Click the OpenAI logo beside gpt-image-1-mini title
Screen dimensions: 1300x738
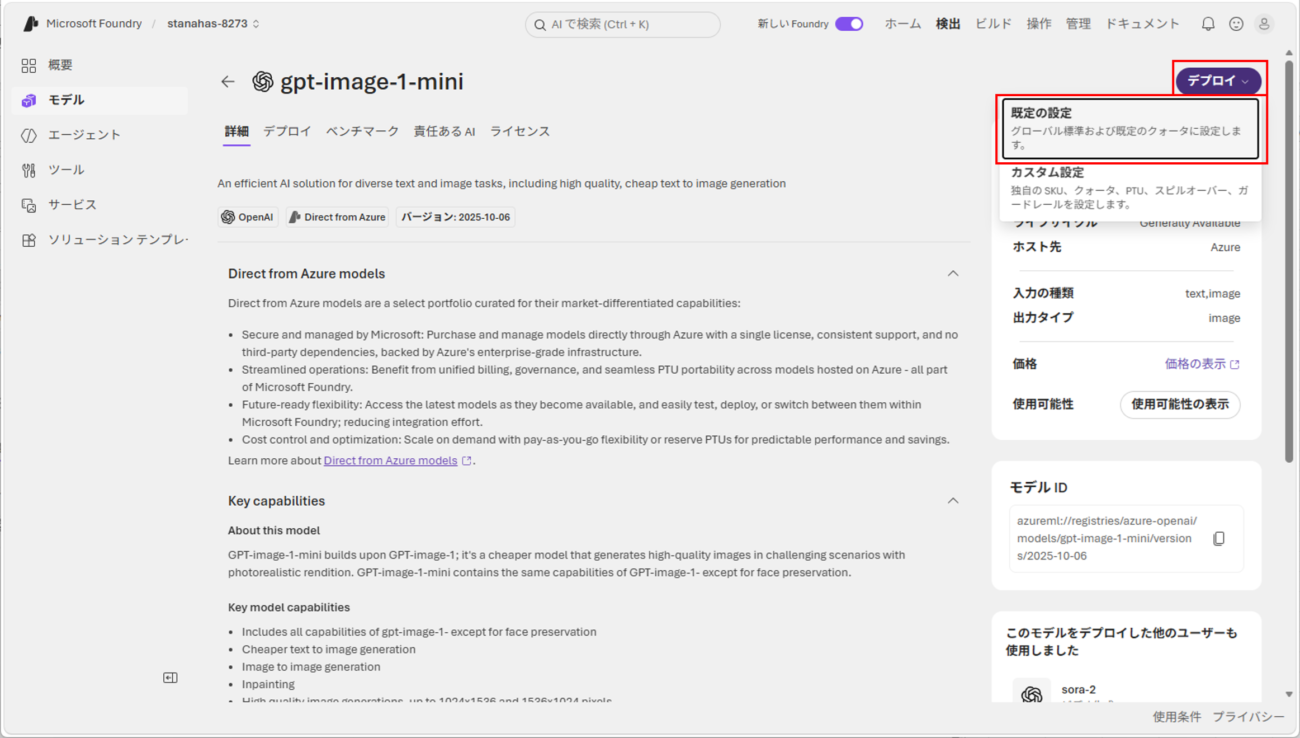pyautogui.click(x=263, y=82)
